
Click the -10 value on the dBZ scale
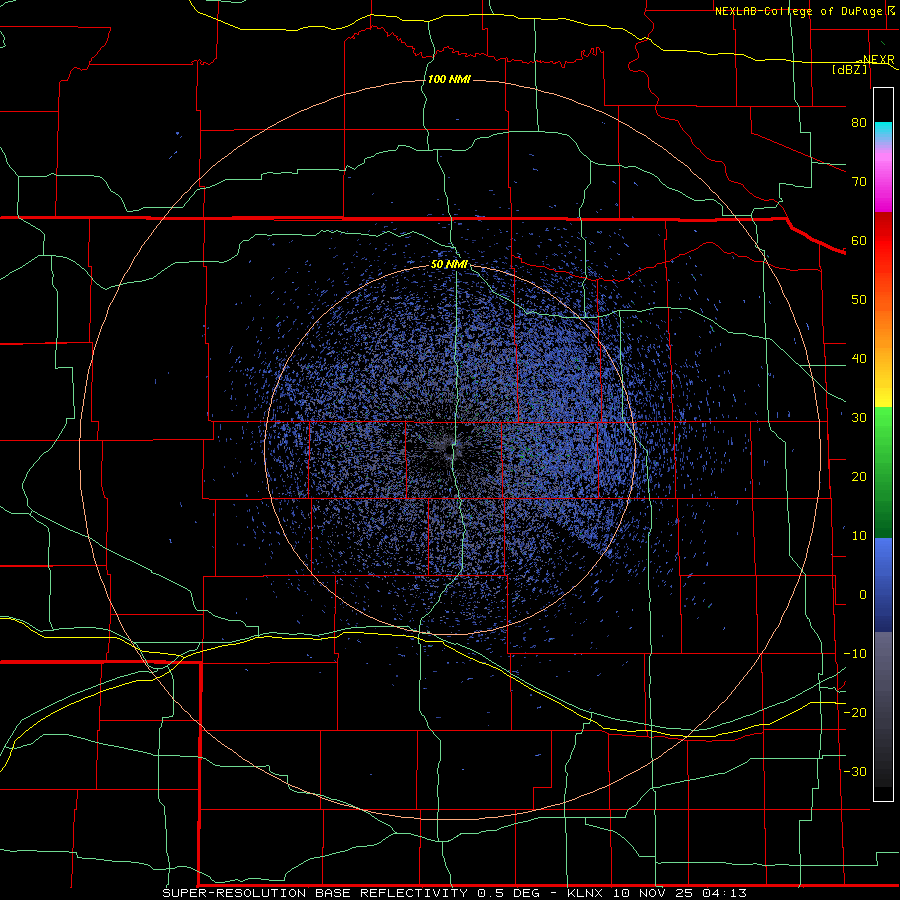[x=855, y=654]
